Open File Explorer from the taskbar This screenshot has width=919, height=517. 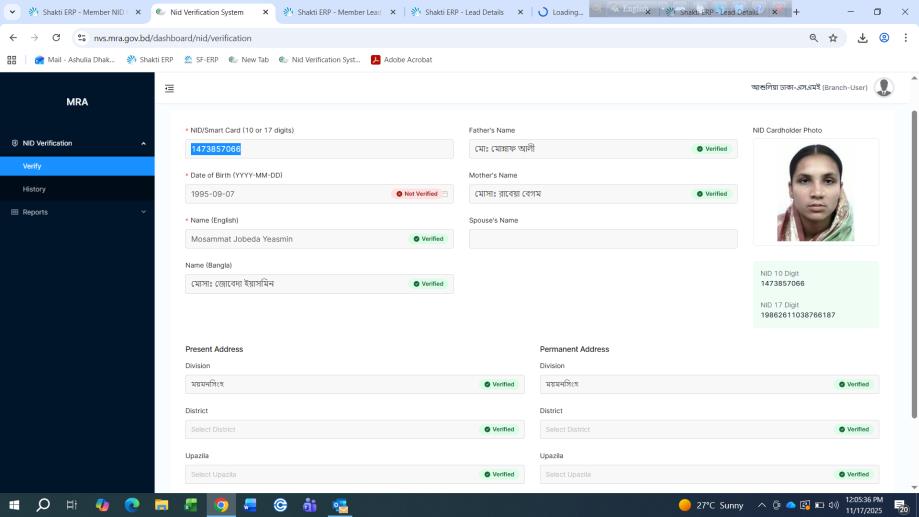click(x=161, y=505)
